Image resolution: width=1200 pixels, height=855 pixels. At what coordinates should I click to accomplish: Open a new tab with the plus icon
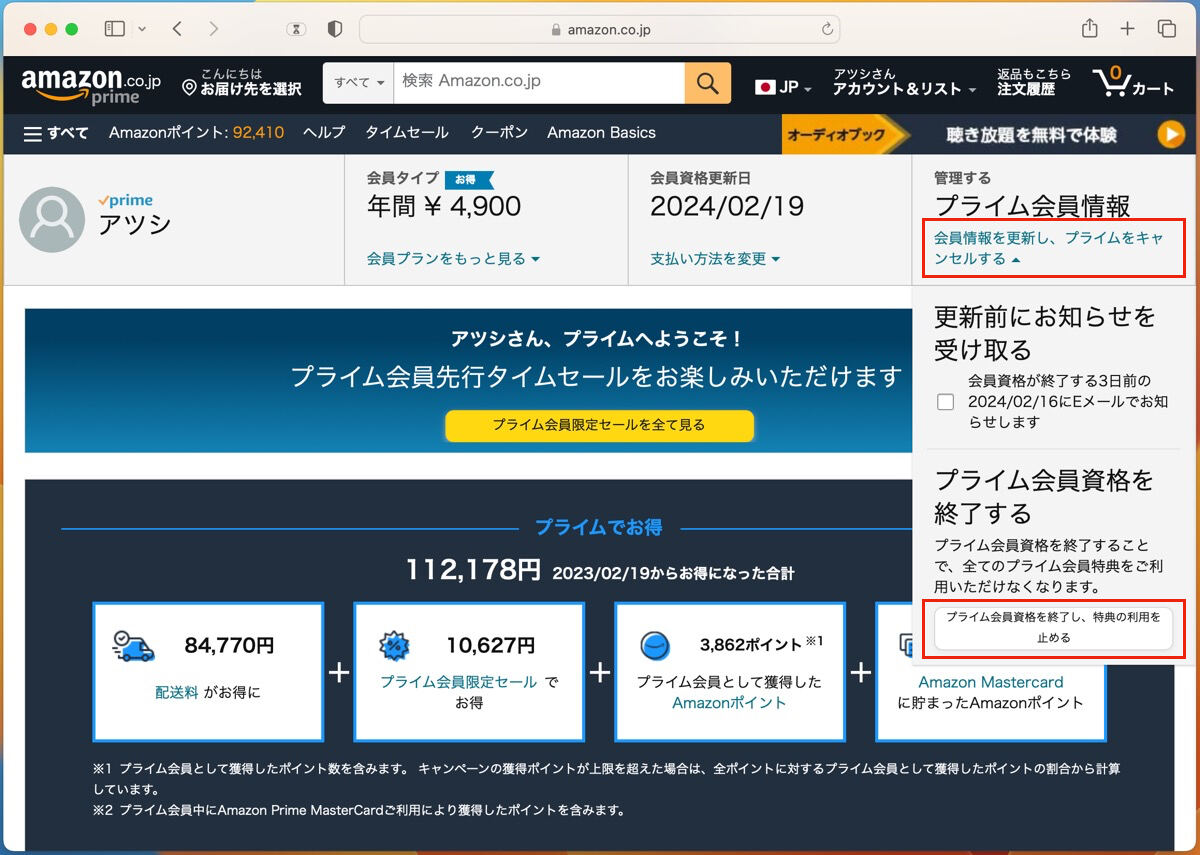point(1127,29)
